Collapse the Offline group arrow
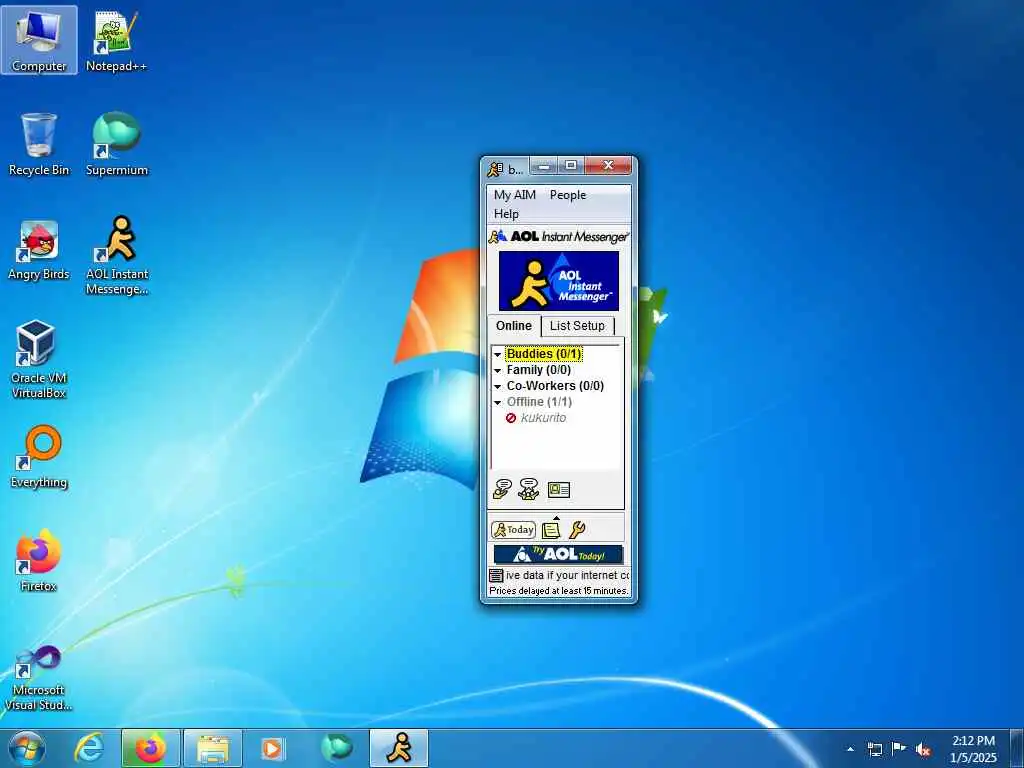The height and width of the screenshot is (768, 1024). pyautogui.click(x=498, y=402)
